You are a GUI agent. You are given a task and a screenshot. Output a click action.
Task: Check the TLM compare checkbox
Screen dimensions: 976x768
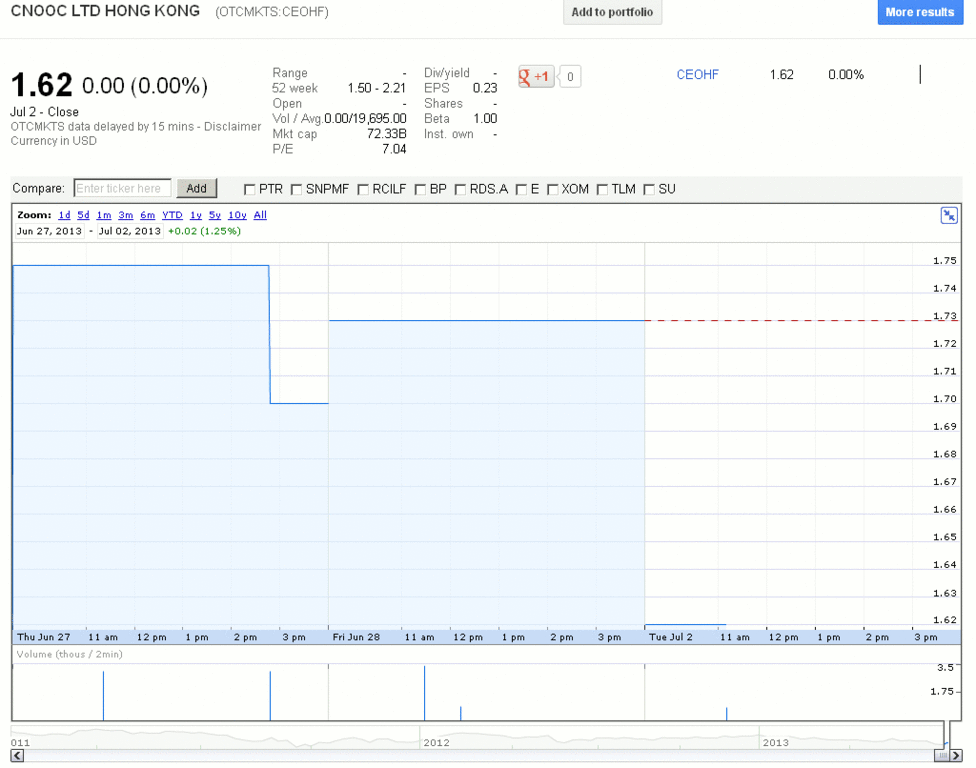[602, 190]
